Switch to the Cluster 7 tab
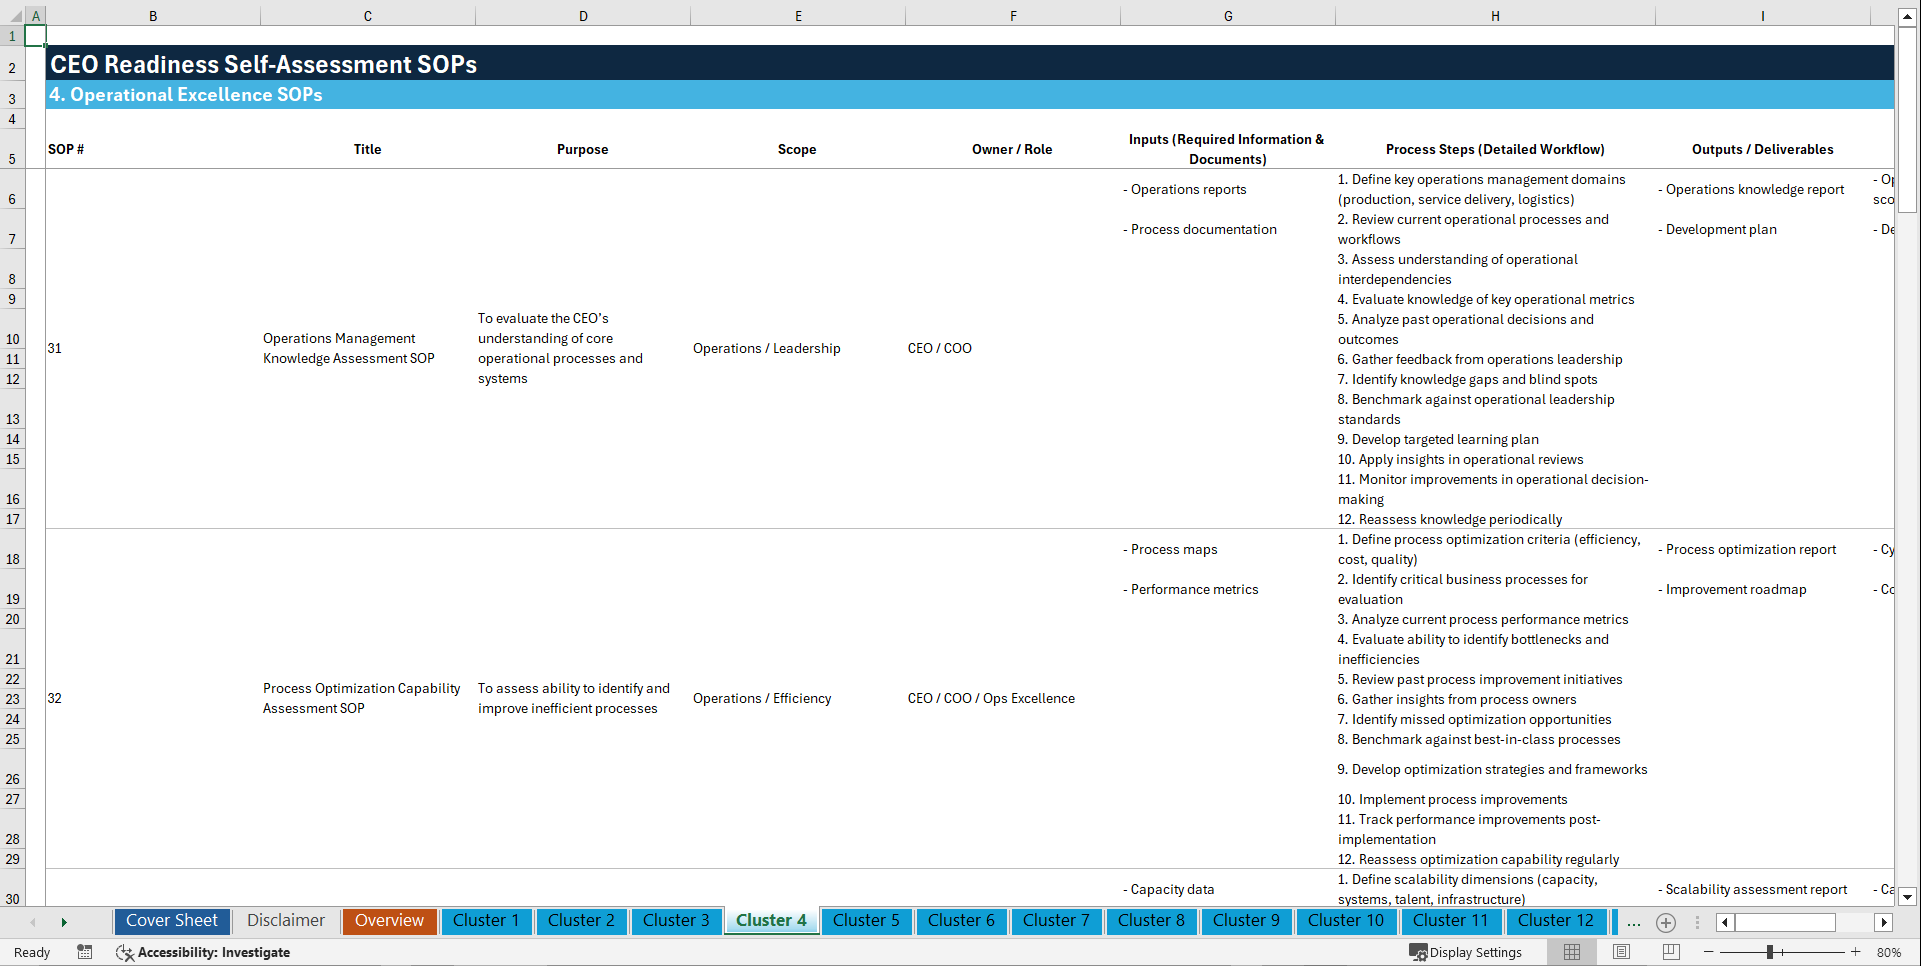This screenshot has height=966, width=1921. click(x=1056, y=921)
